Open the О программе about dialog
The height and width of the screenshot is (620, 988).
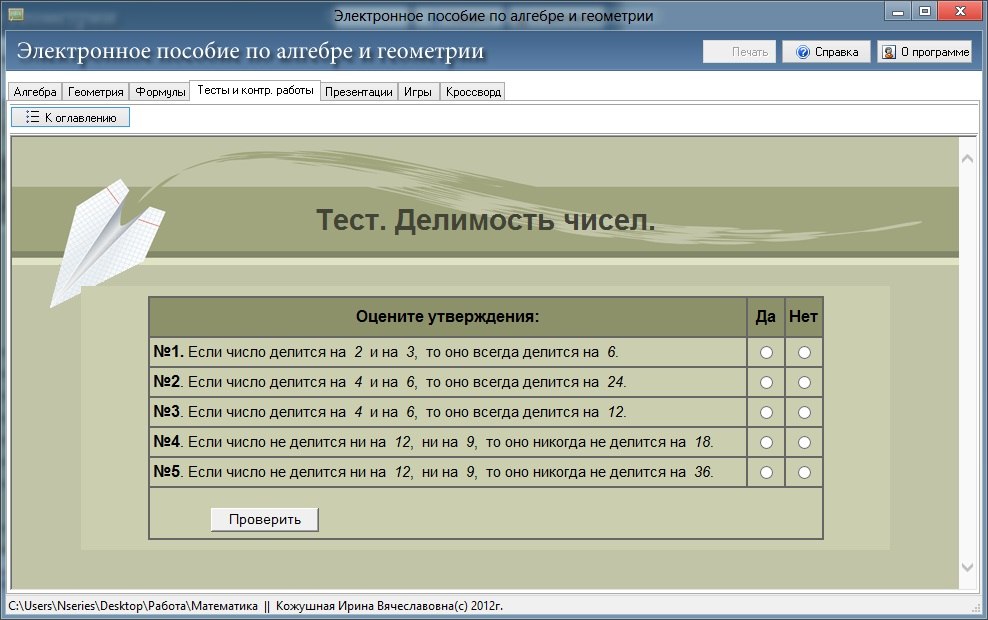pos(924,53)
